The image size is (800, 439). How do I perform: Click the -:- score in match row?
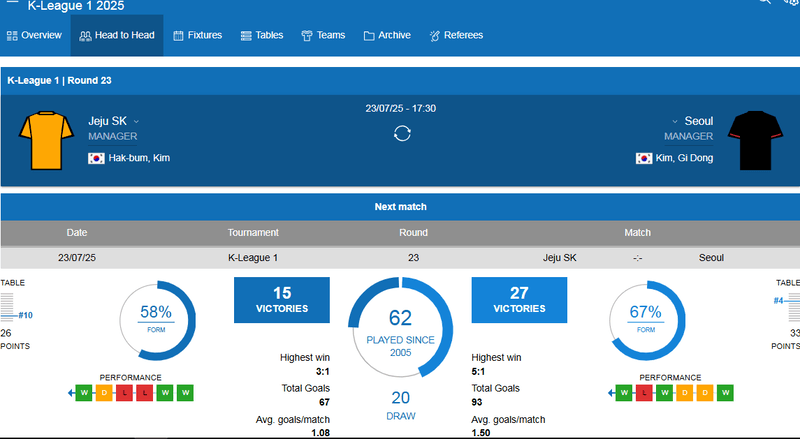coord(637,258)
